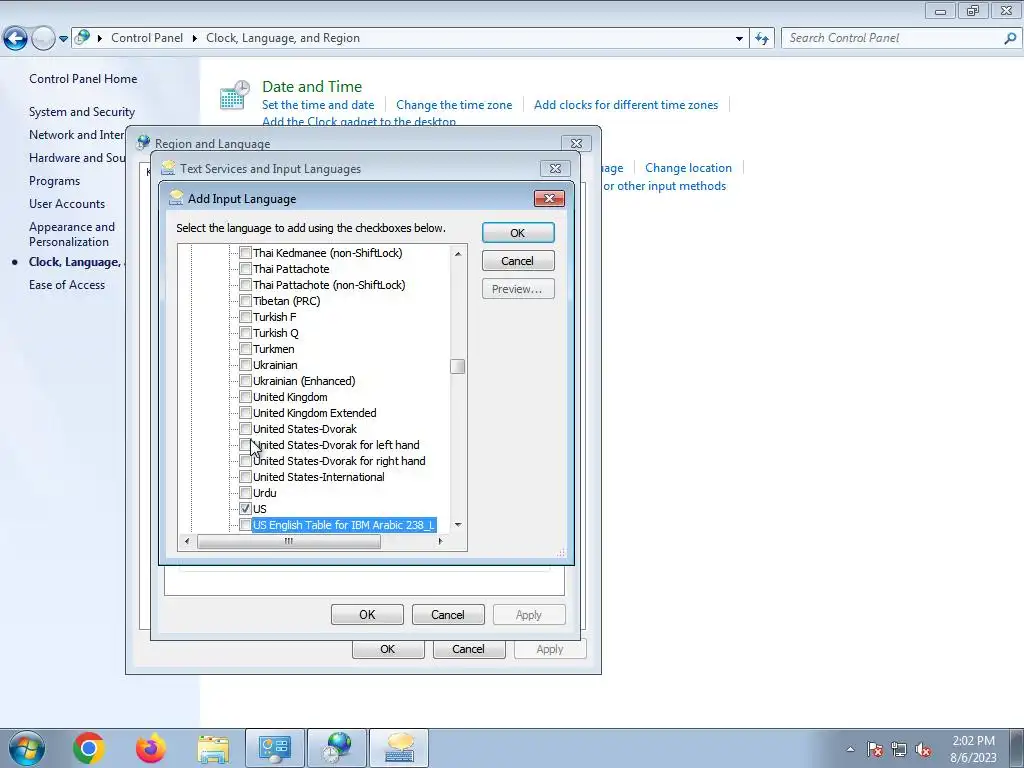
Task: Click OK in Add Input Language dialog
Action: [518, 233]
